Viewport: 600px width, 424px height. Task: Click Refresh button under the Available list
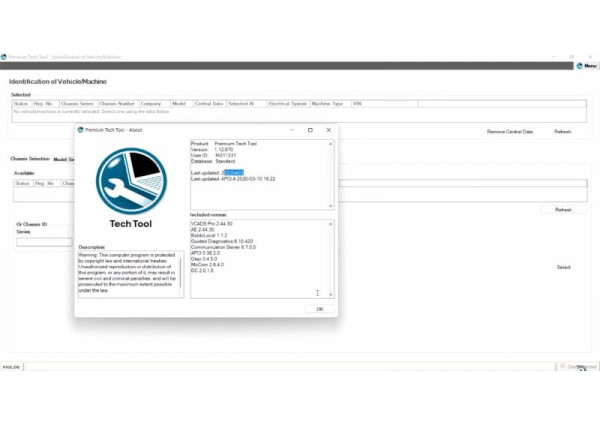click(563, 210)
